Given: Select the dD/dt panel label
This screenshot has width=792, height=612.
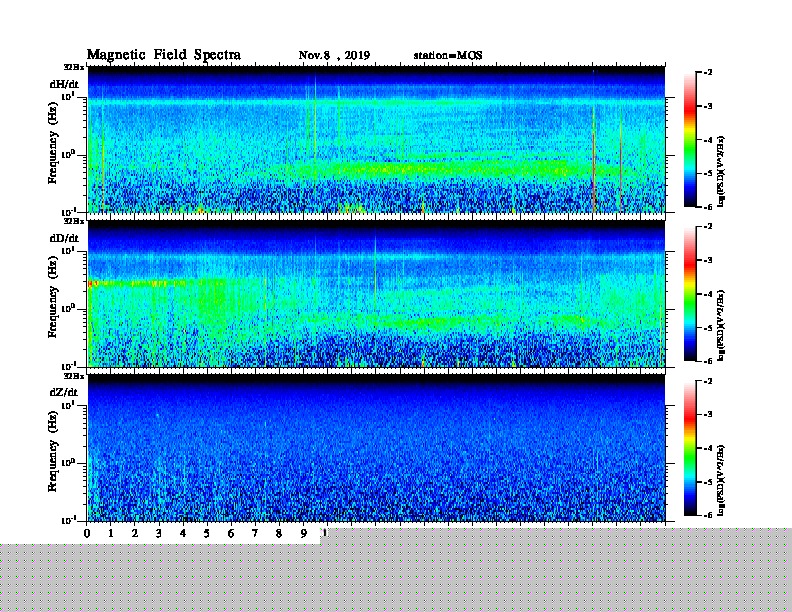Looking at the screenshot, I should (x=64, y=238).
